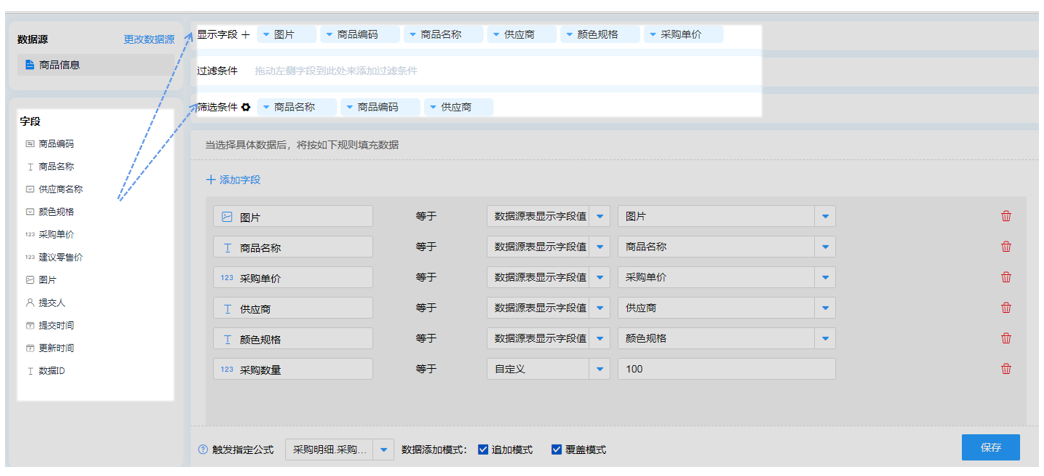Click the plus icon beside 显示字段
1044x476 pixels.
(246, 34)
